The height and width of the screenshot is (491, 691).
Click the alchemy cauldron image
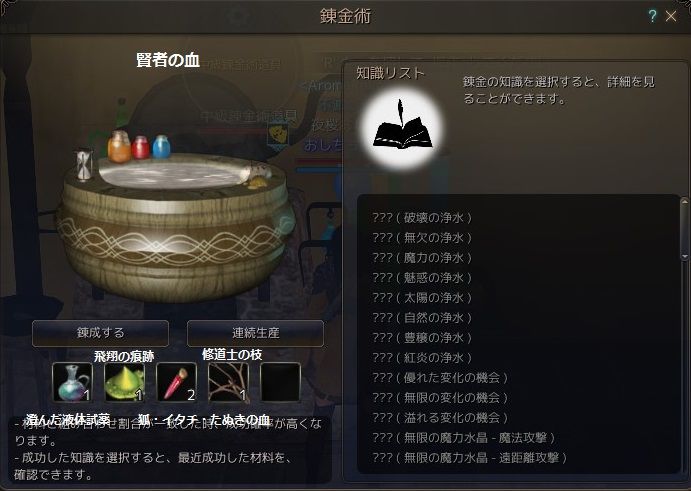click(174, 220)
